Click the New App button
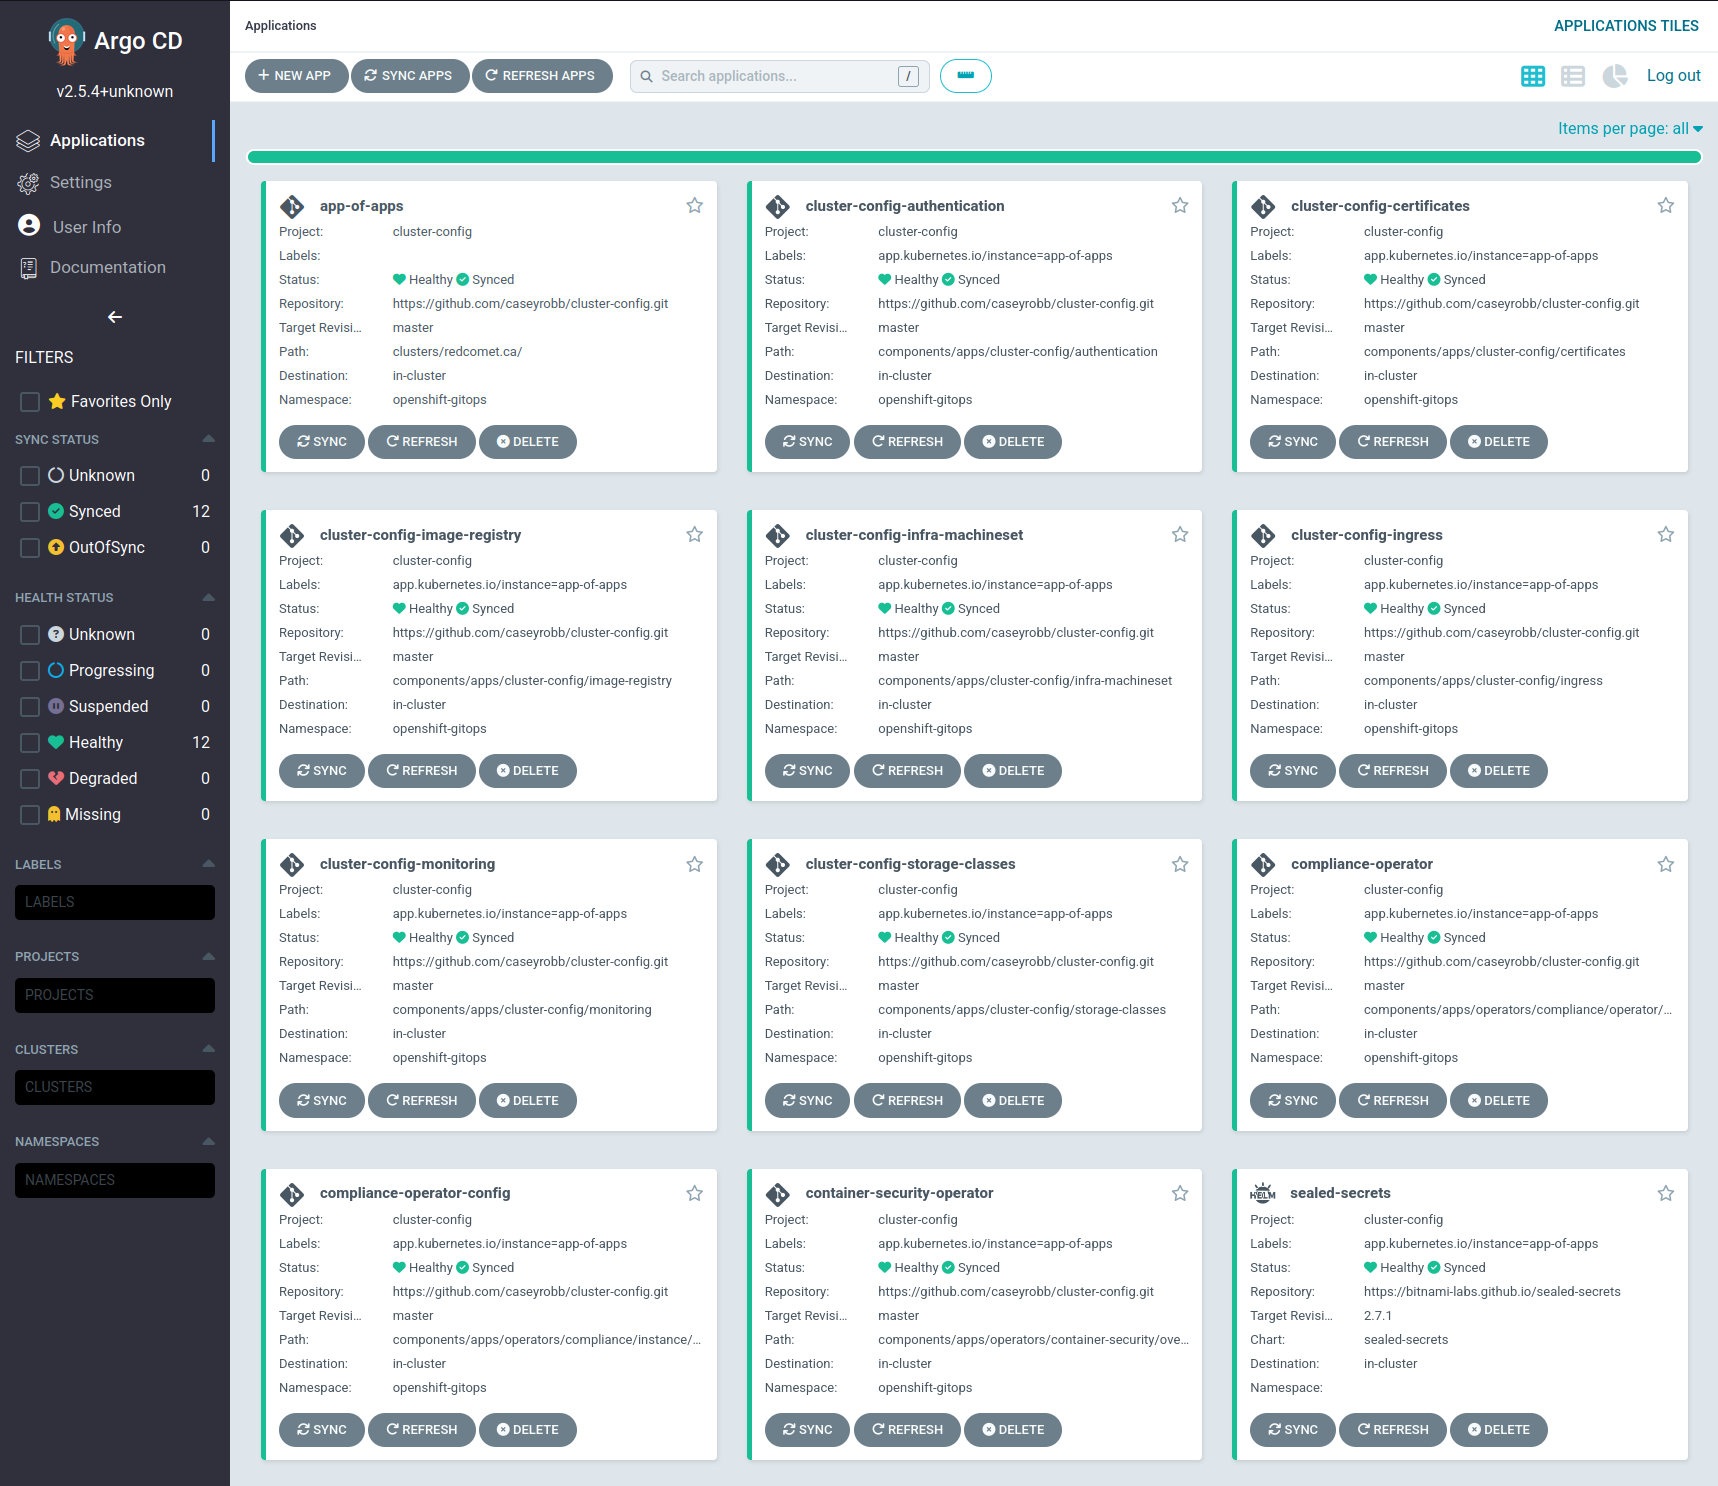Screen dimensions: 1718x1486 click(296, 76)
